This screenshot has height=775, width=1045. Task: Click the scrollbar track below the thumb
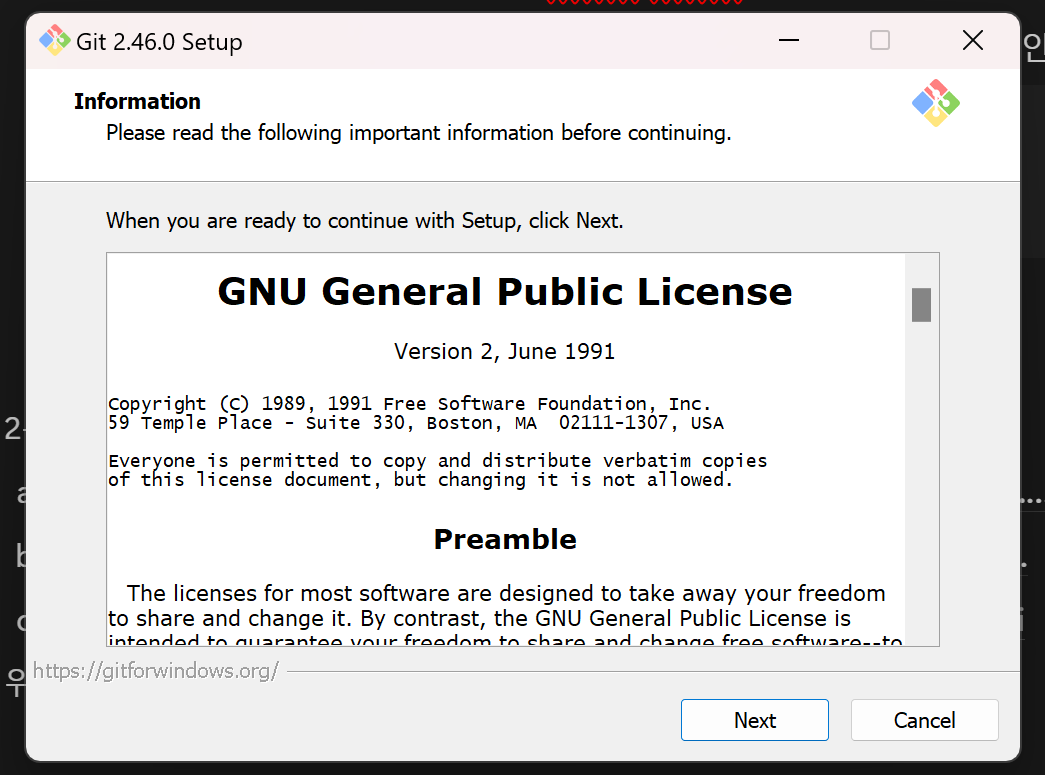pos(921,483)
